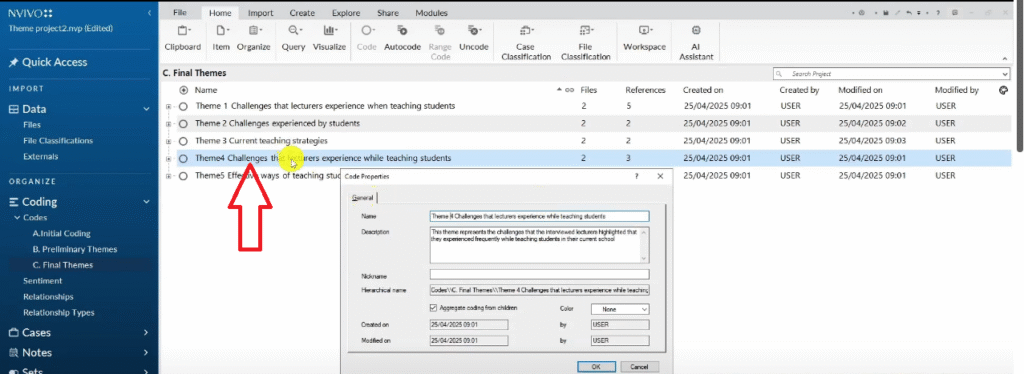Open the Color dropdown in Code Properties
Image resolution: width=1024 pixels, height=374 pixels.
point(620,309)
